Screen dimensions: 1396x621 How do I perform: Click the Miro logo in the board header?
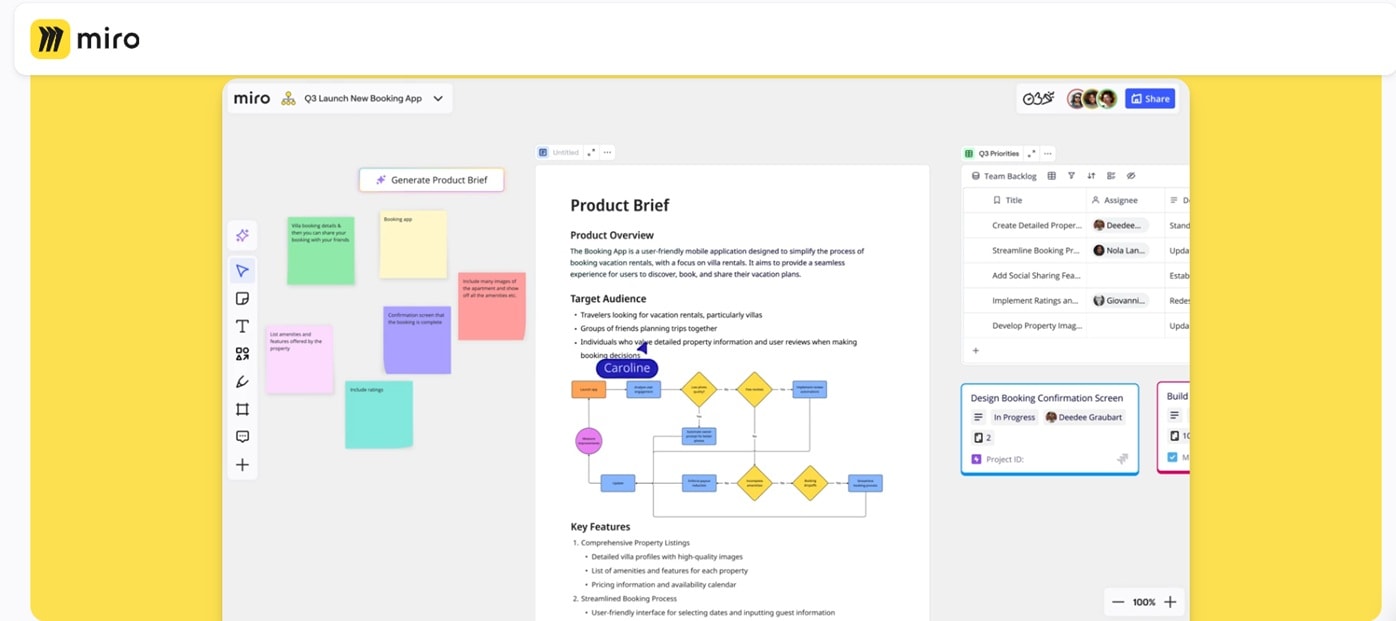[252, 98]
